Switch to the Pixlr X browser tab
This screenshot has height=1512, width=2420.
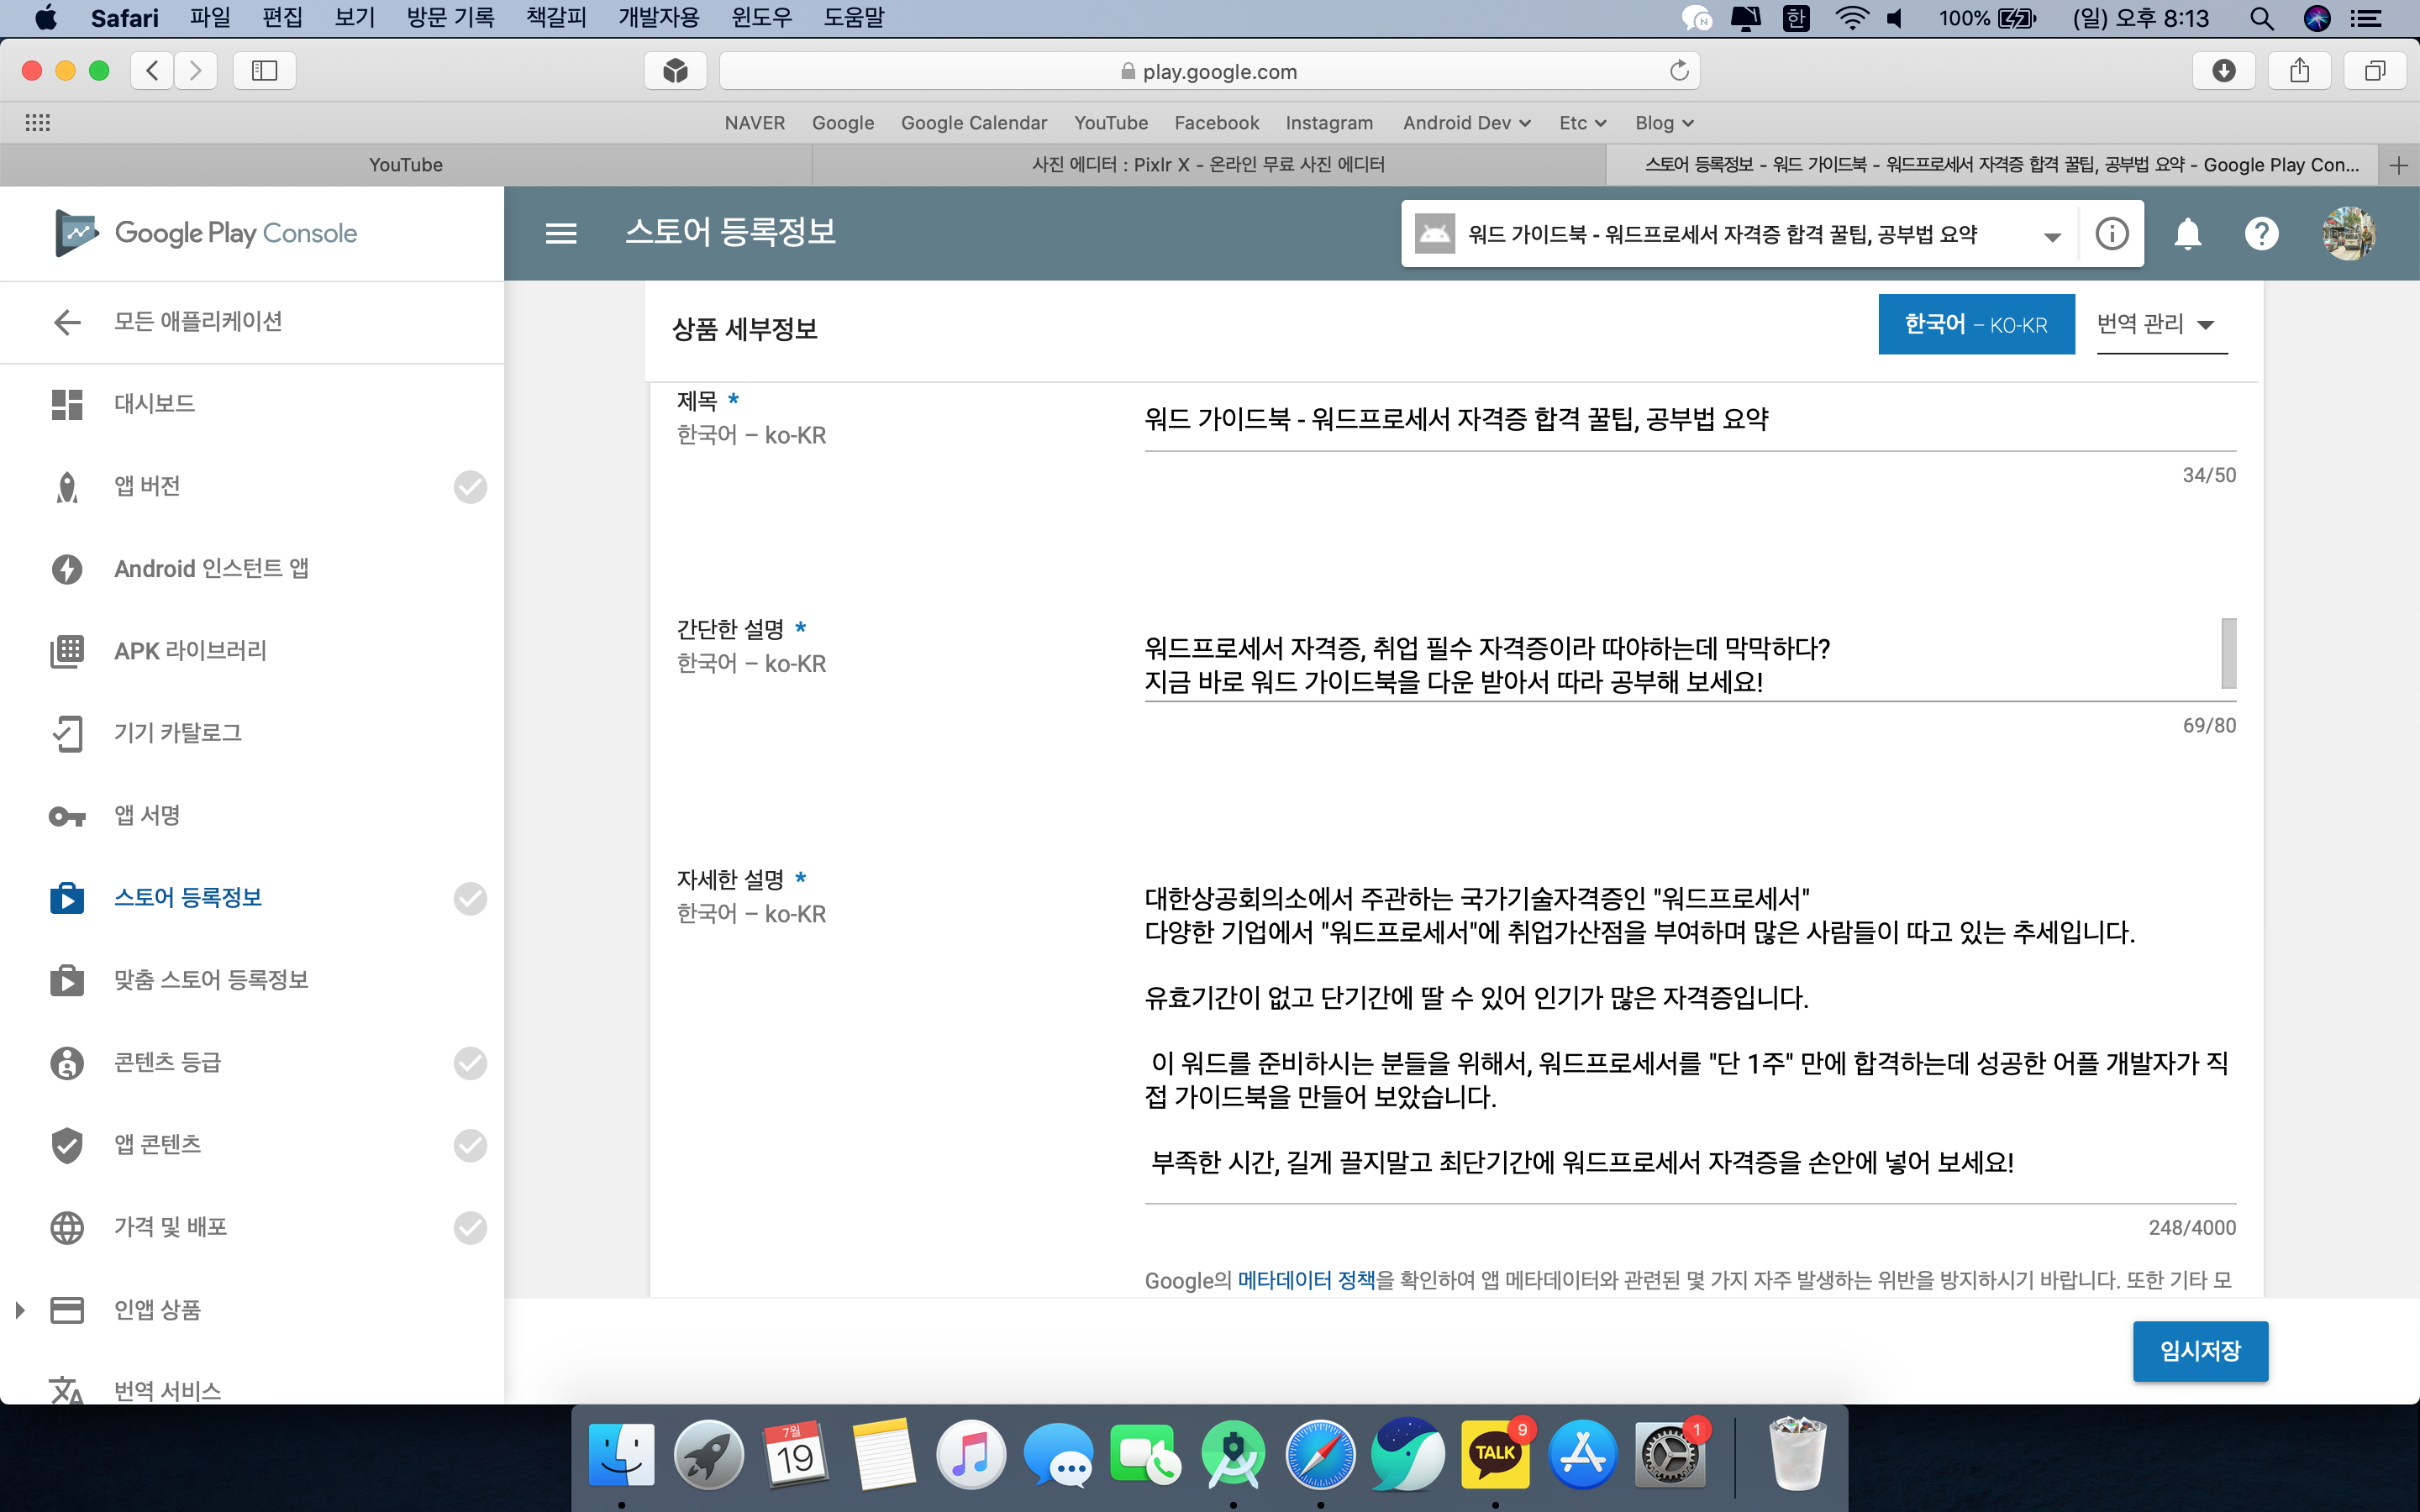pyautogui.click(x=1208, y=165)
